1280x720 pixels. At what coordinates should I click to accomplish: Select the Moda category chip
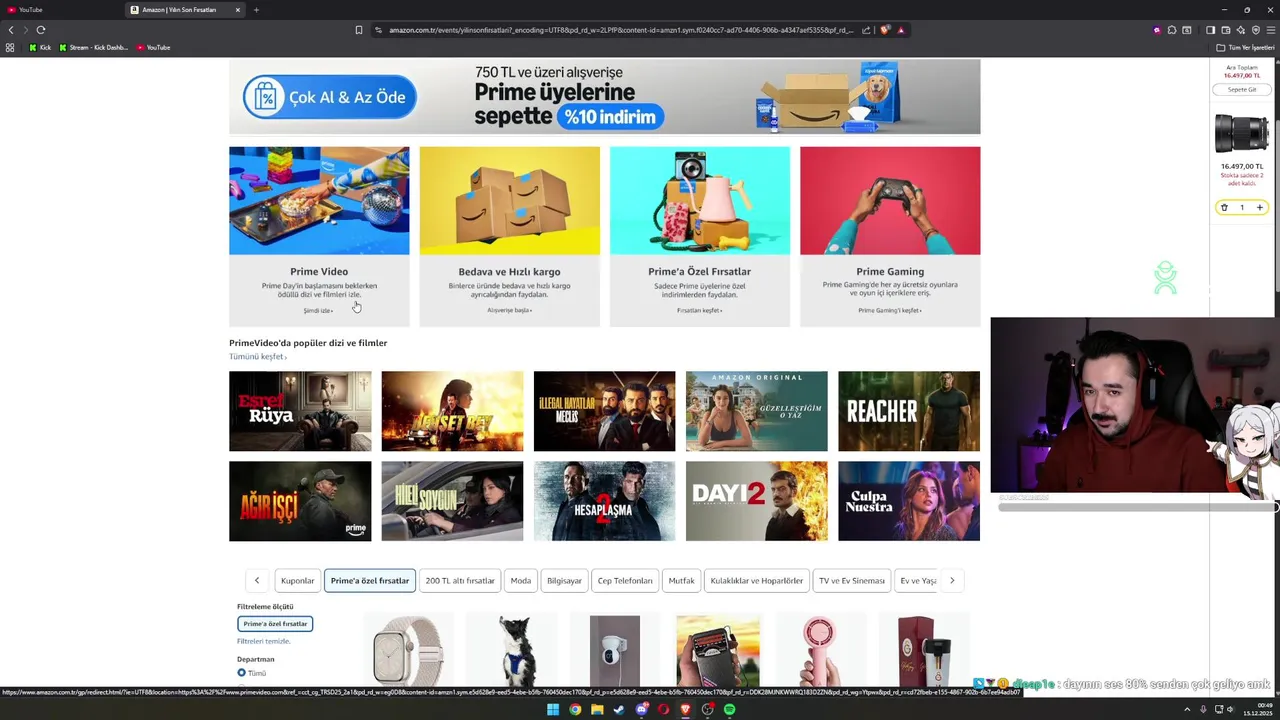521,580
